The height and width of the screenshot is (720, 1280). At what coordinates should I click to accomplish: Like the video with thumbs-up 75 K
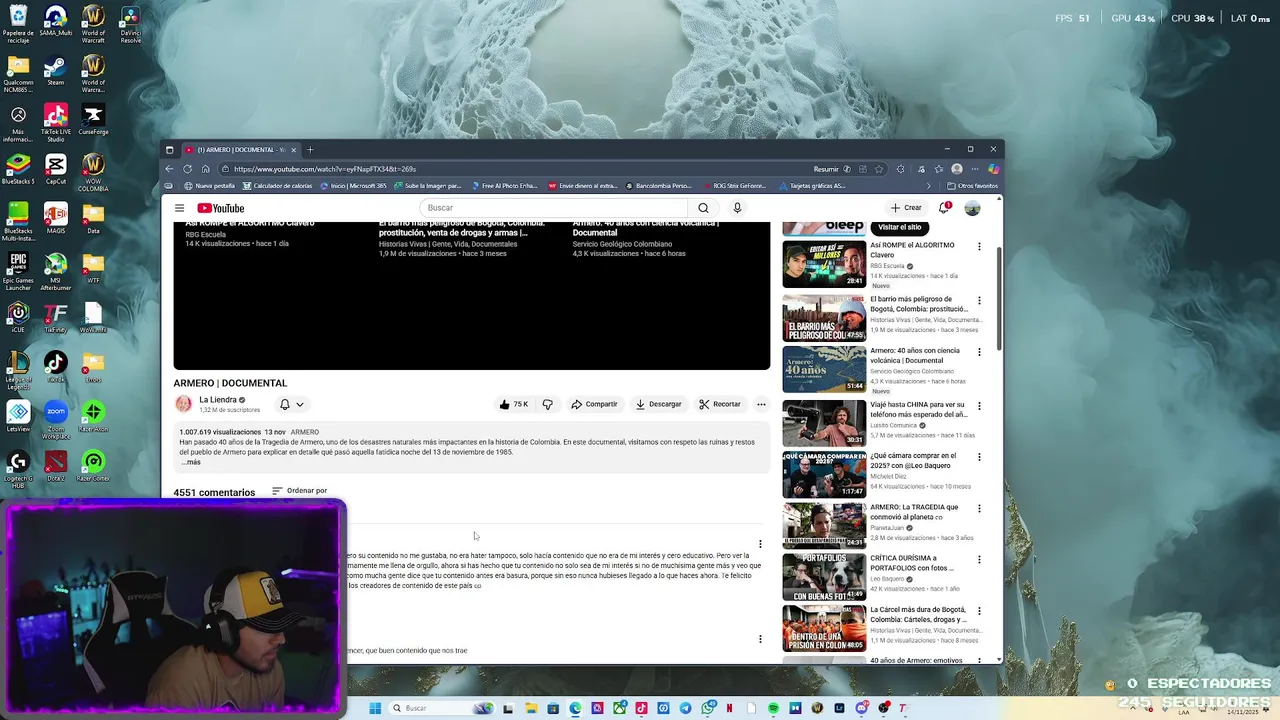click(x=514, y=404)
